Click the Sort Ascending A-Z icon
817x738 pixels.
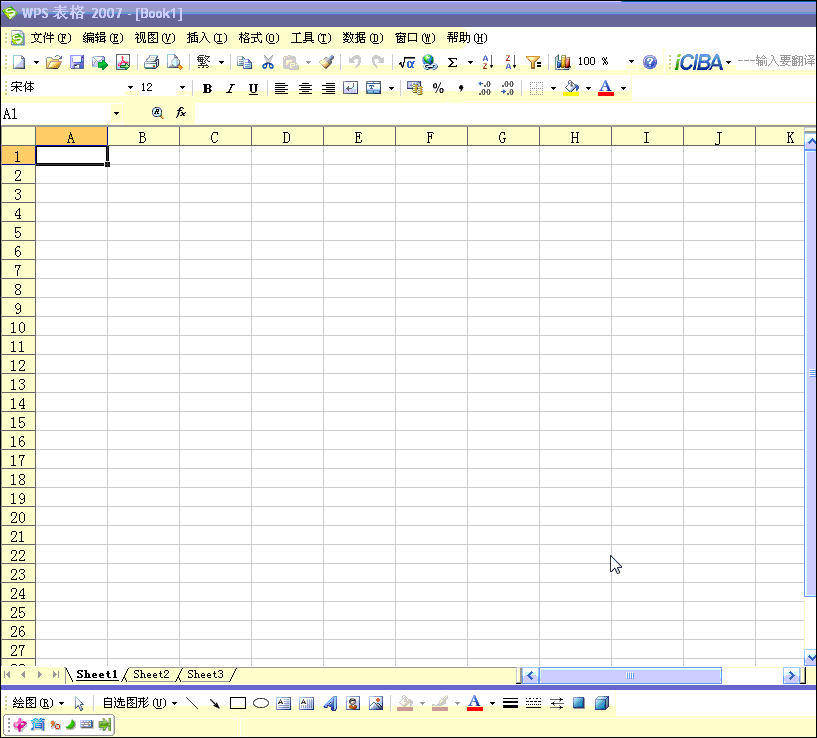pos(487,62)
